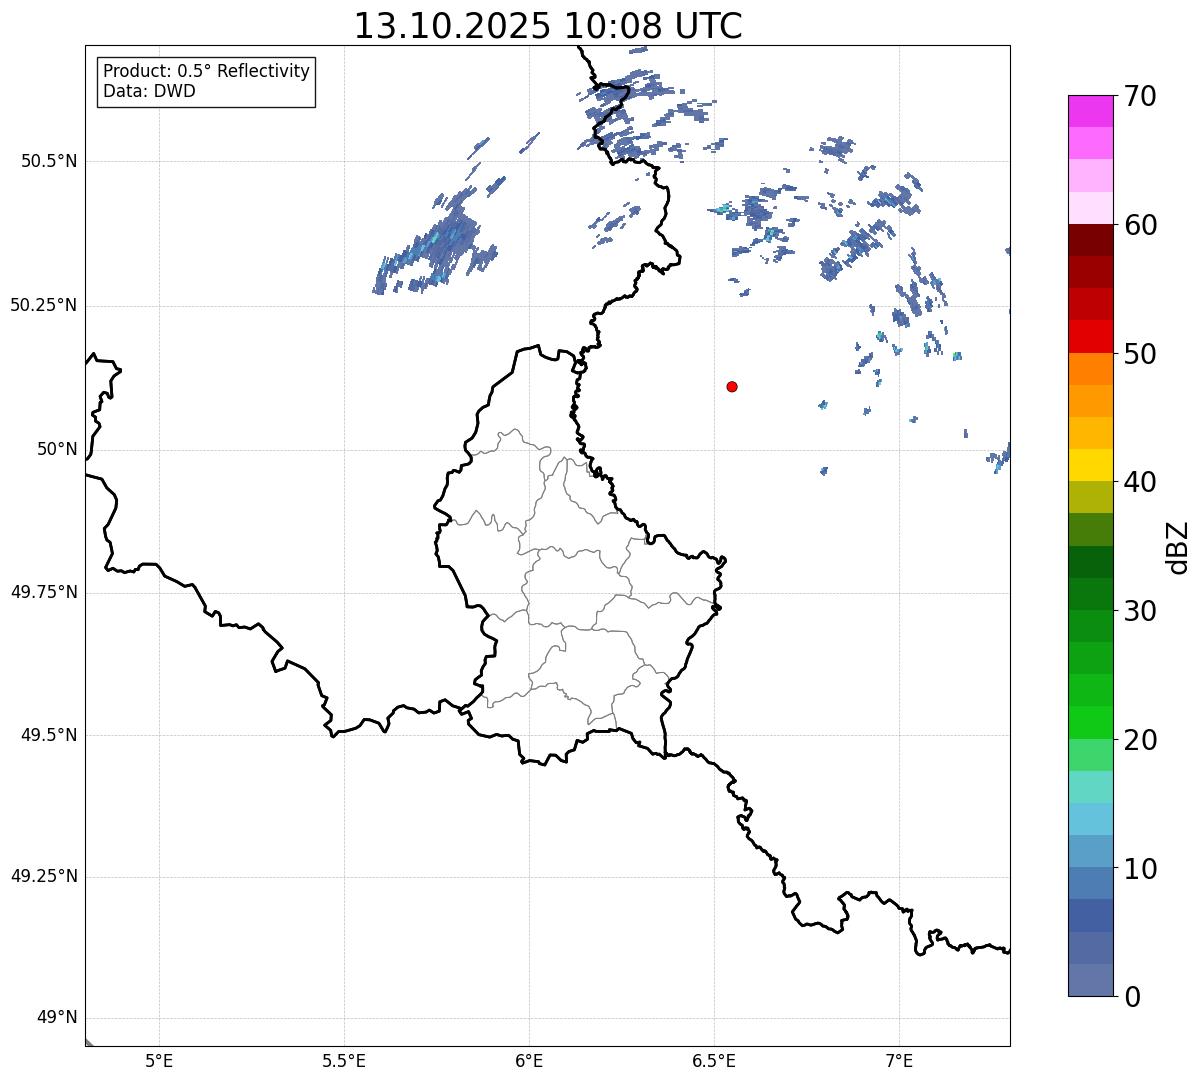
Task: Click the bright green colorbar swatch above 20
Action: (x=1091, y=722)
